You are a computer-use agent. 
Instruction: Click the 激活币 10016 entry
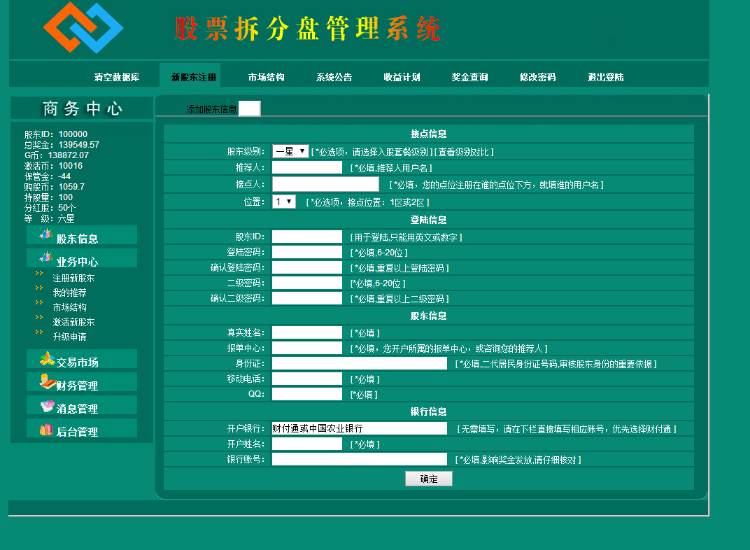tap(54, 166)
